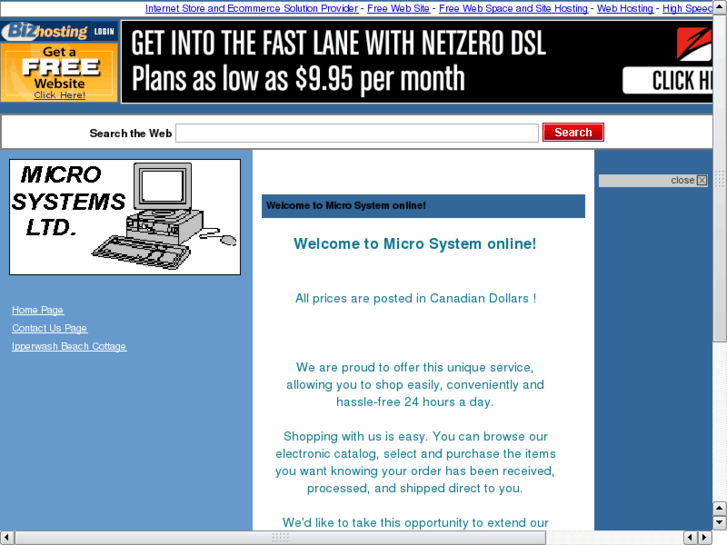This screenshot has height=545, width=727.
Task: Click the 'Welcome to Micro System online!' heading bar
Action: click(423, 206)
